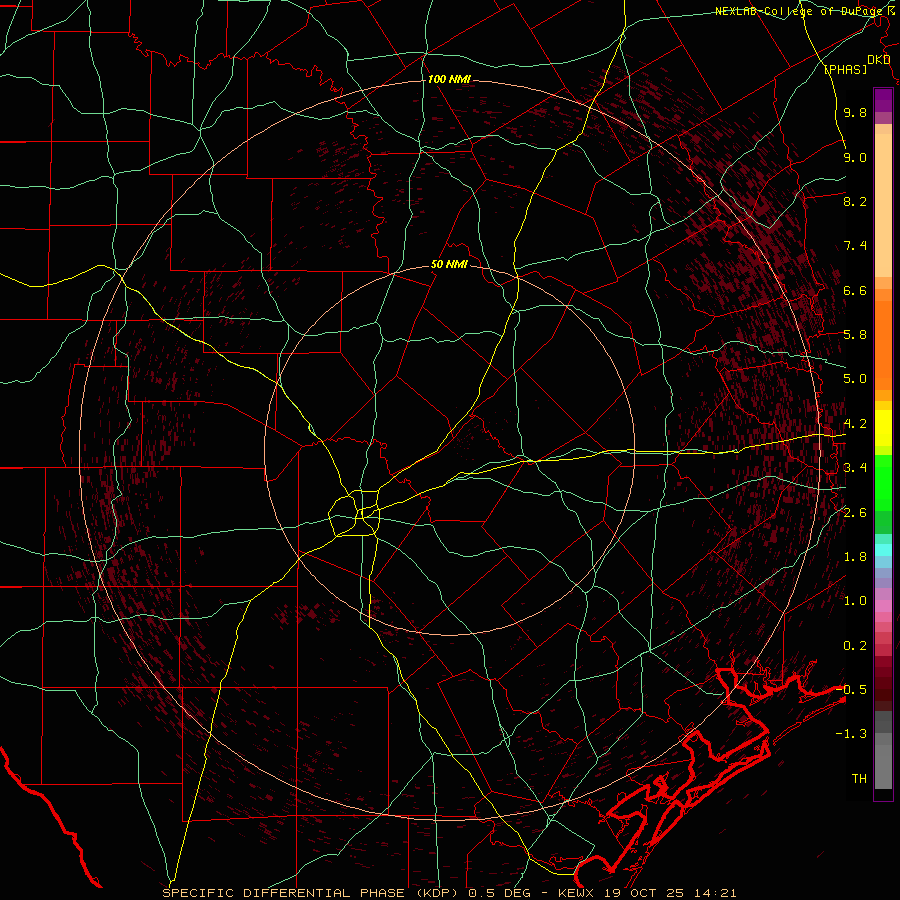This screenshot has height=900, width=900.
Task: Click the 3.4 legend value
Action: pyautogui.click(x=855, y=468)
